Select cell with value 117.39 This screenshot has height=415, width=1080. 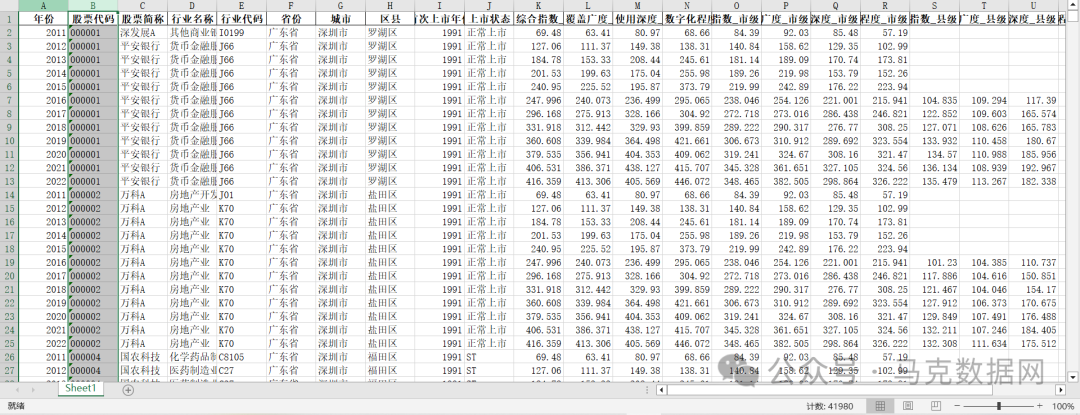tap(1033, 100)
